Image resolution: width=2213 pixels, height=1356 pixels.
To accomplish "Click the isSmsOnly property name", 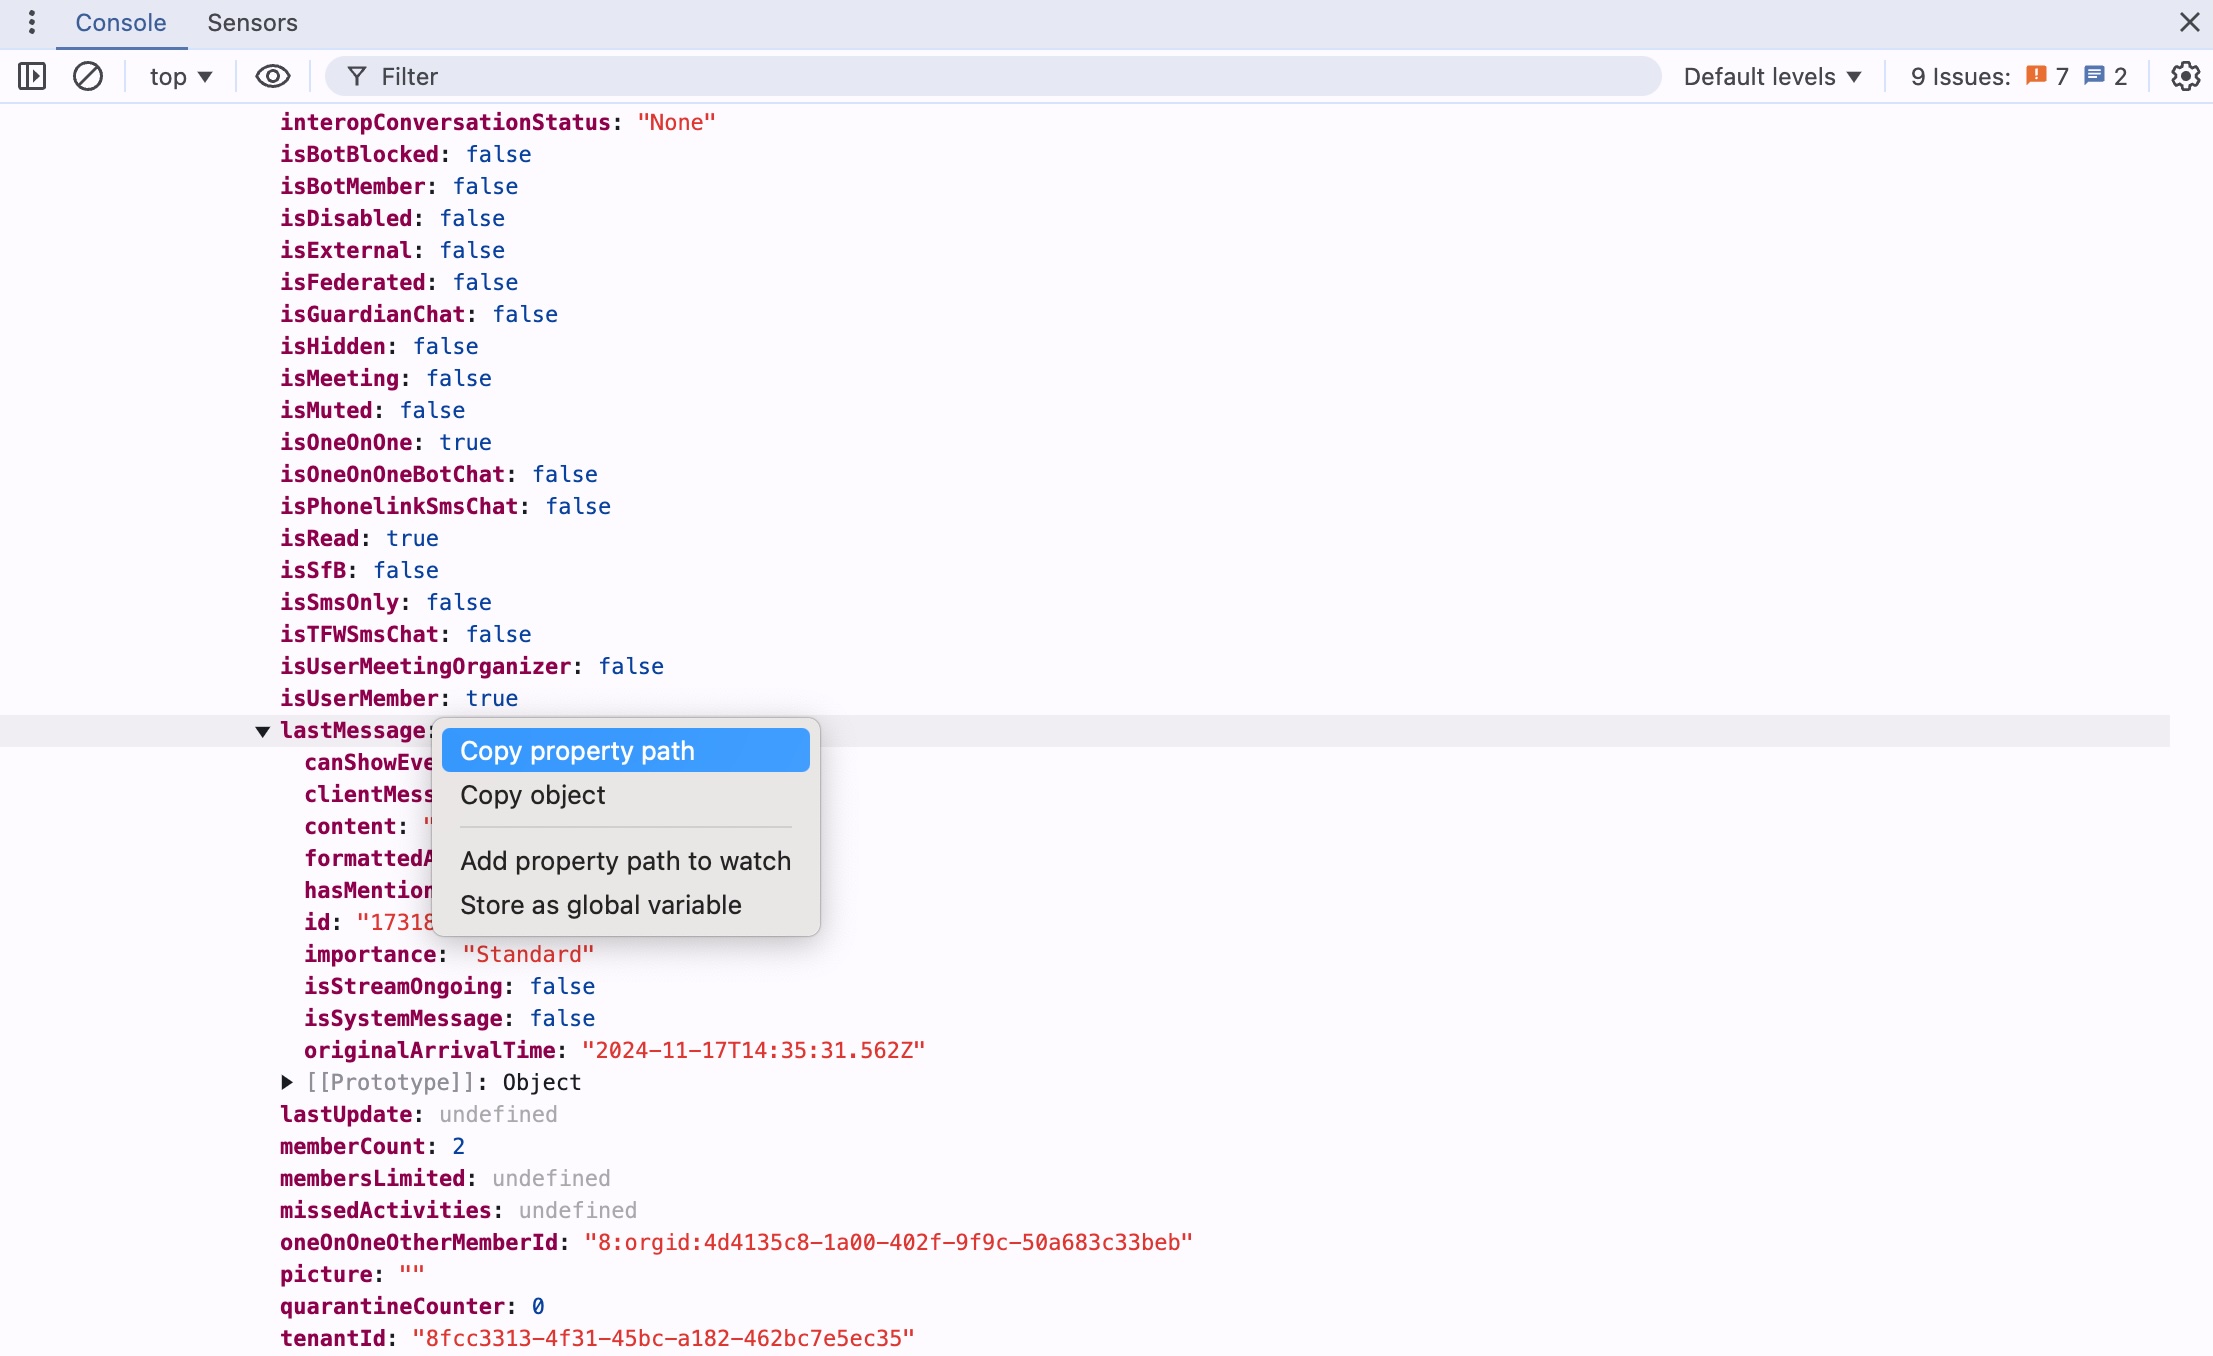I will [x=339, y=603].
